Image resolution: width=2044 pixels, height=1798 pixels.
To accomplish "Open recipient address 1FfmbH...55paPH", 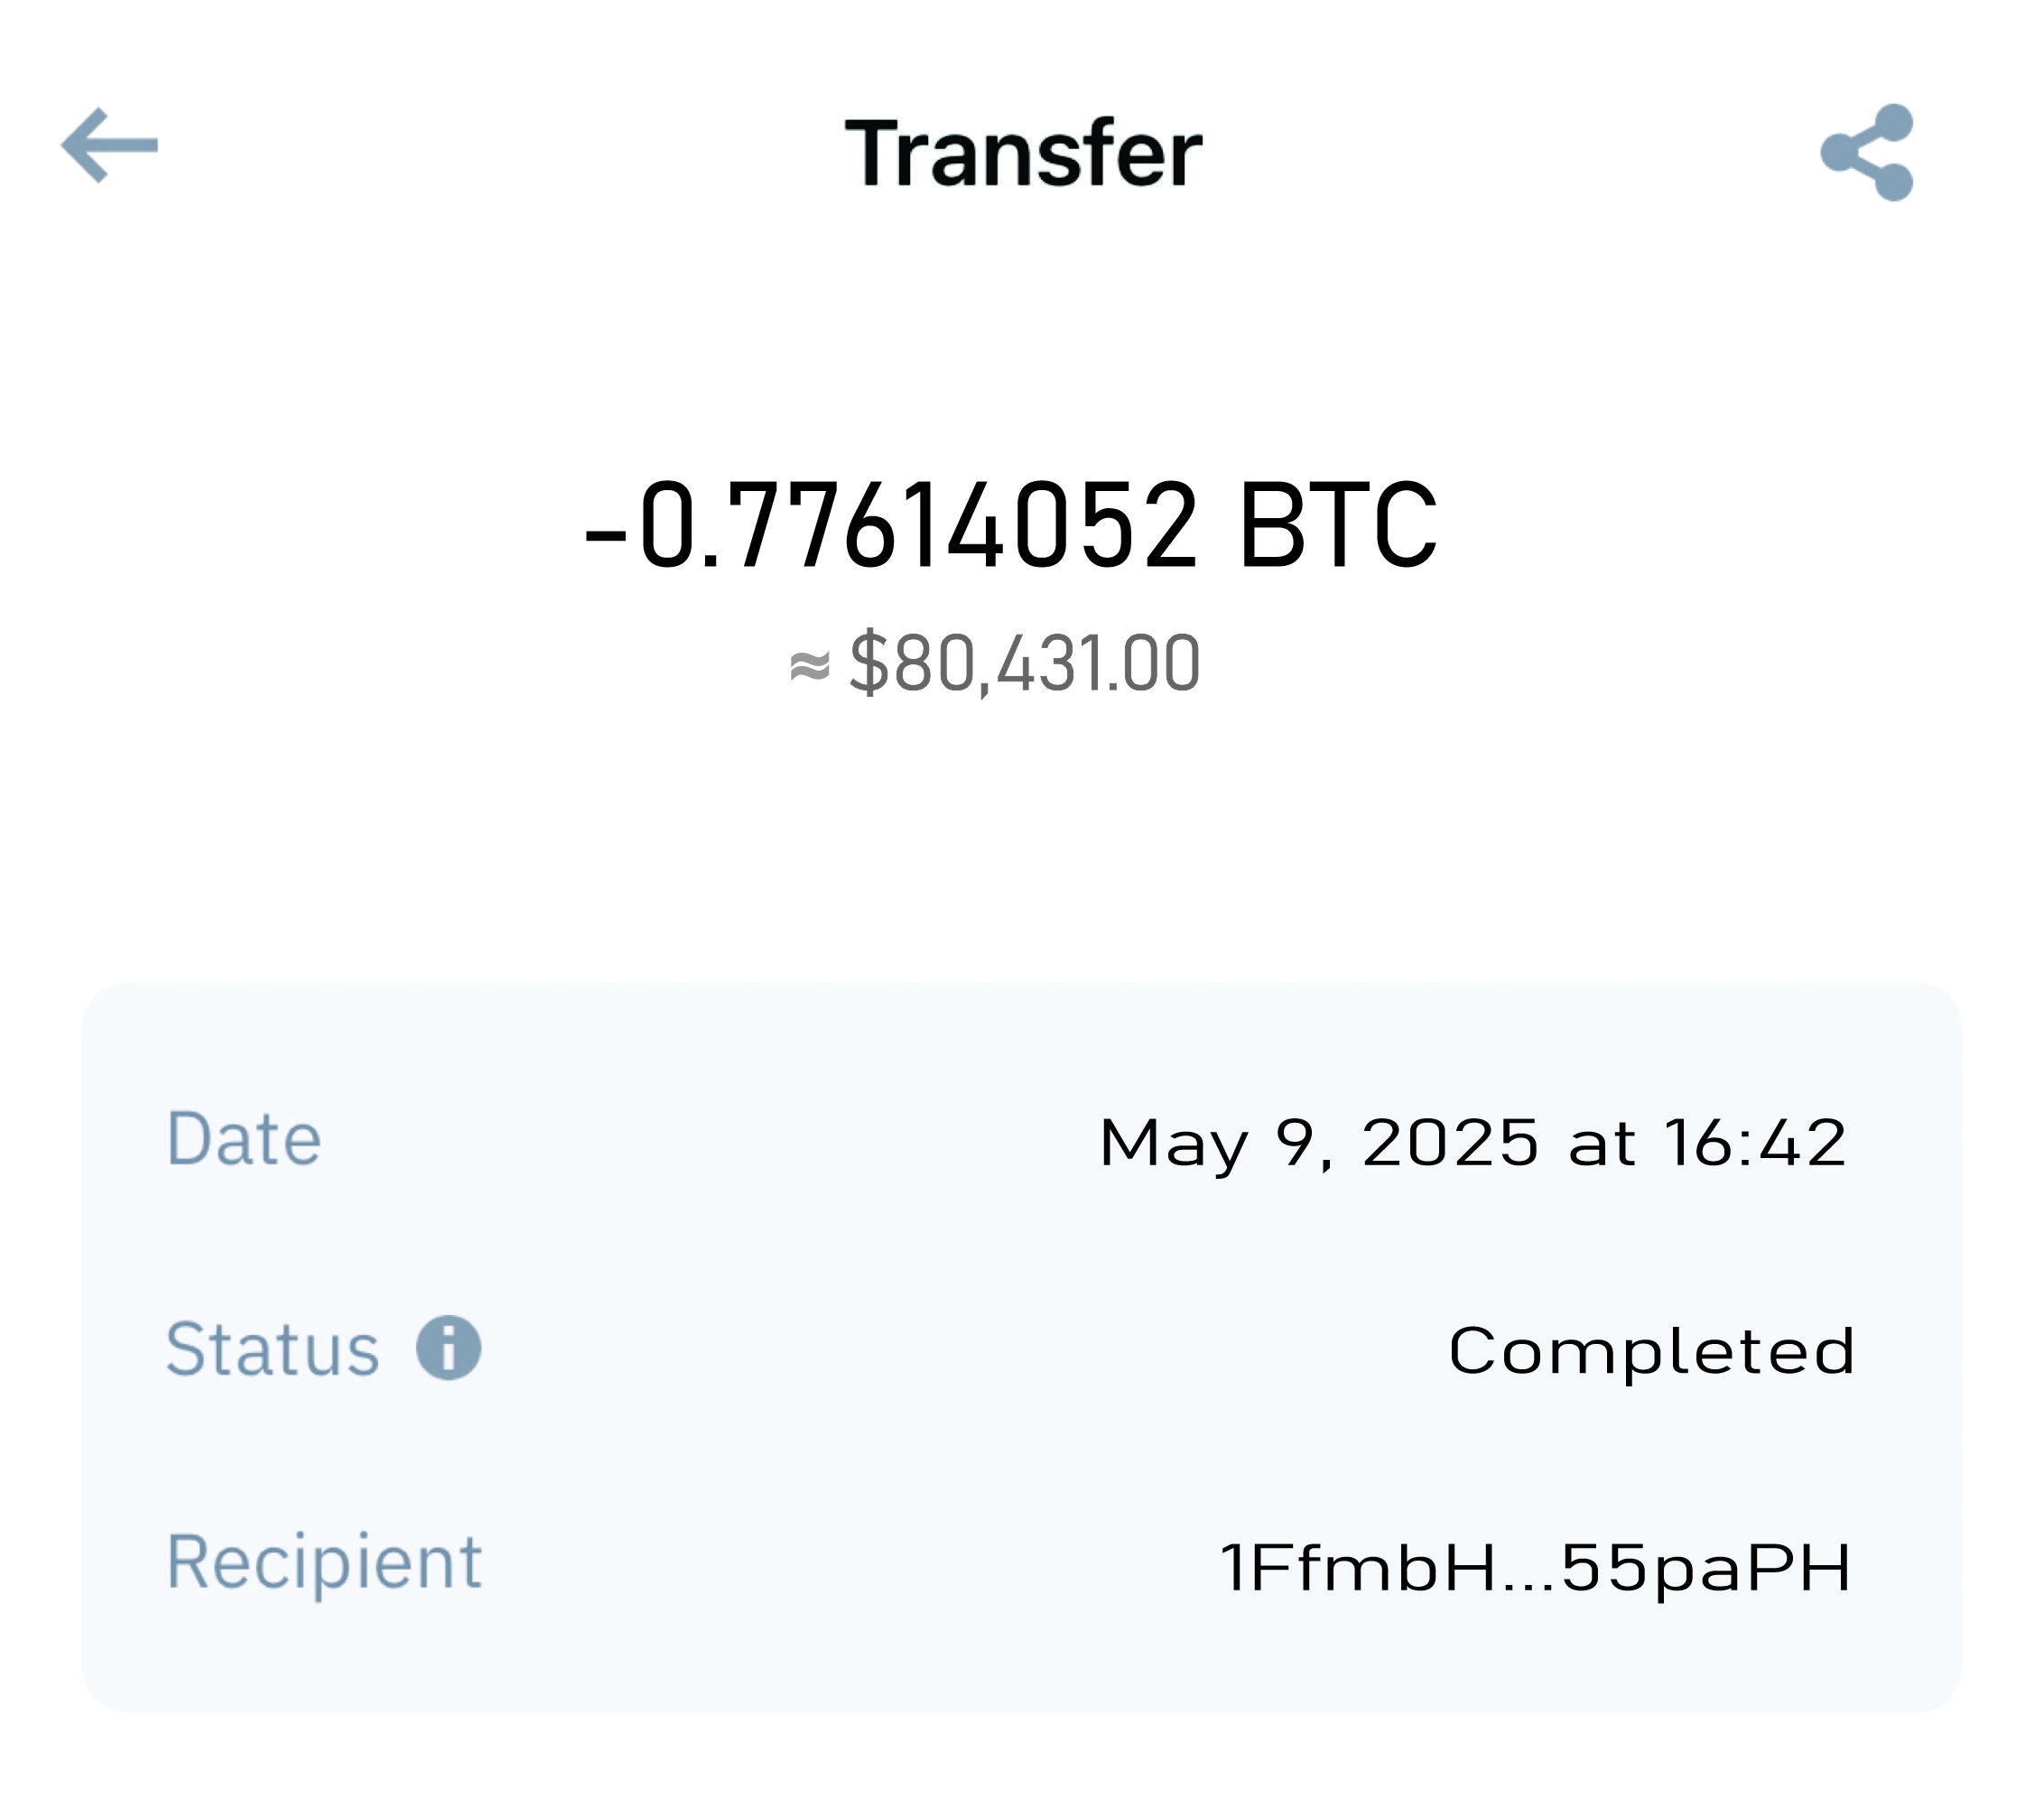I will pos(1536,1567).
